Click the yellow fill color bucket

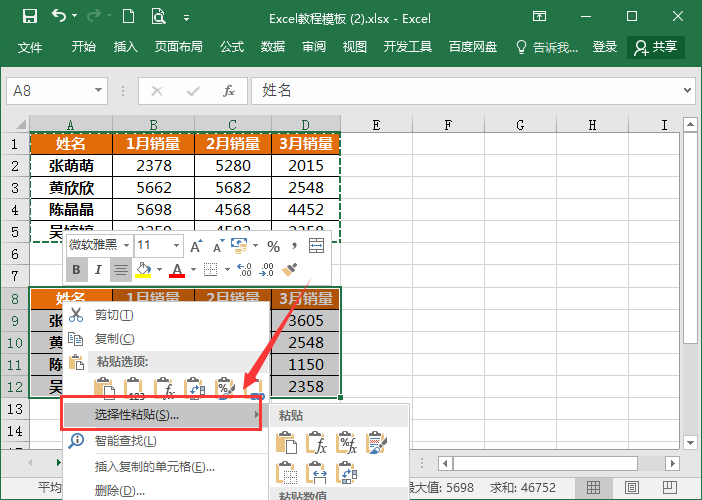143,269
